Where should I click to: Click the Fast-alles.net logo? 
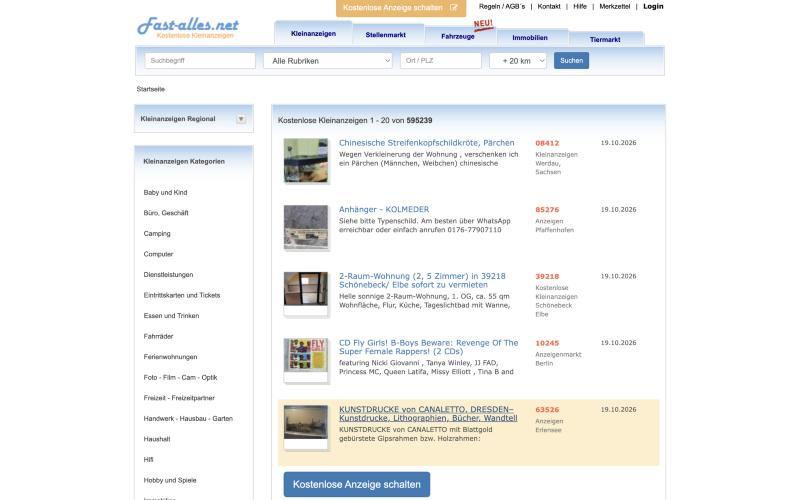[x=188, y=27]
